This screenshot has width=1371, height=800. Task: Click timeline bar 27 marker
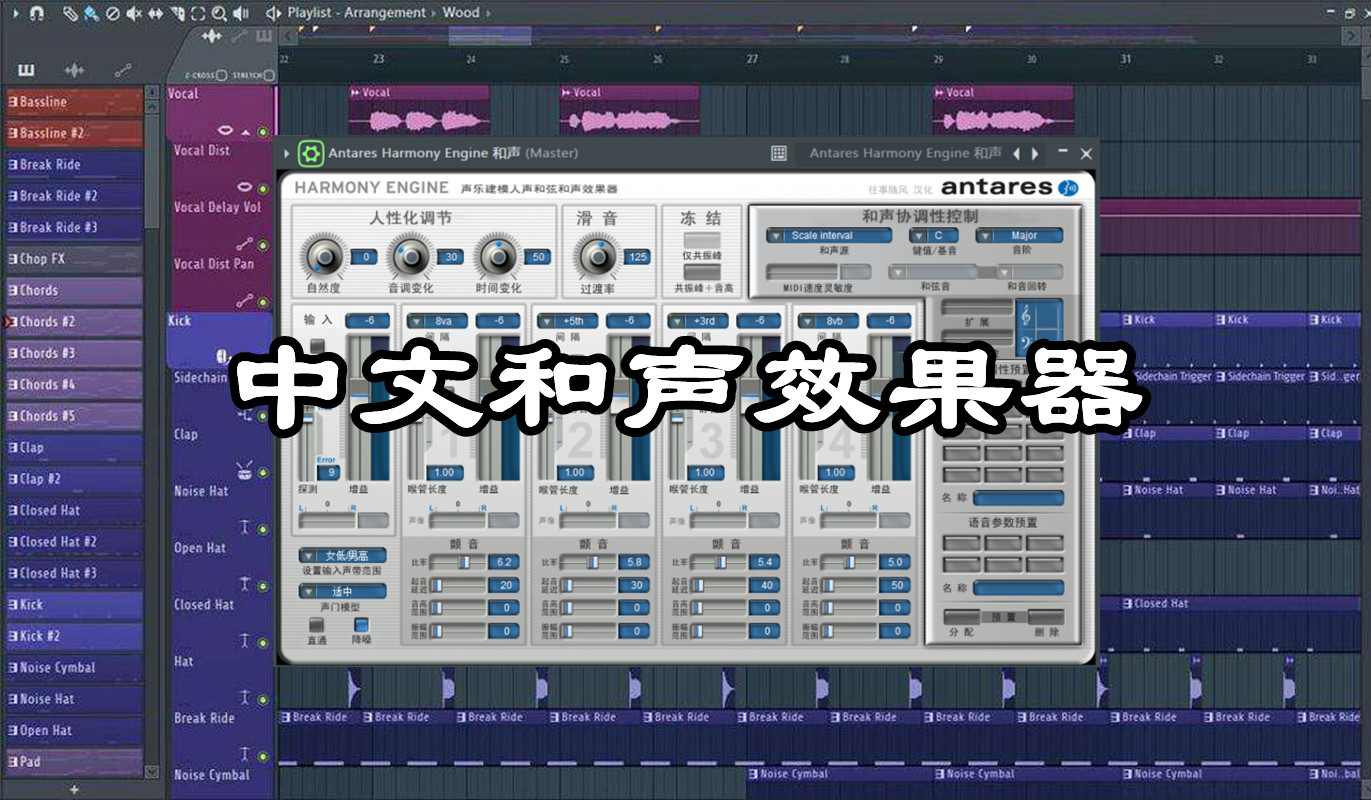pyautogui.click(x=752, y=60)
